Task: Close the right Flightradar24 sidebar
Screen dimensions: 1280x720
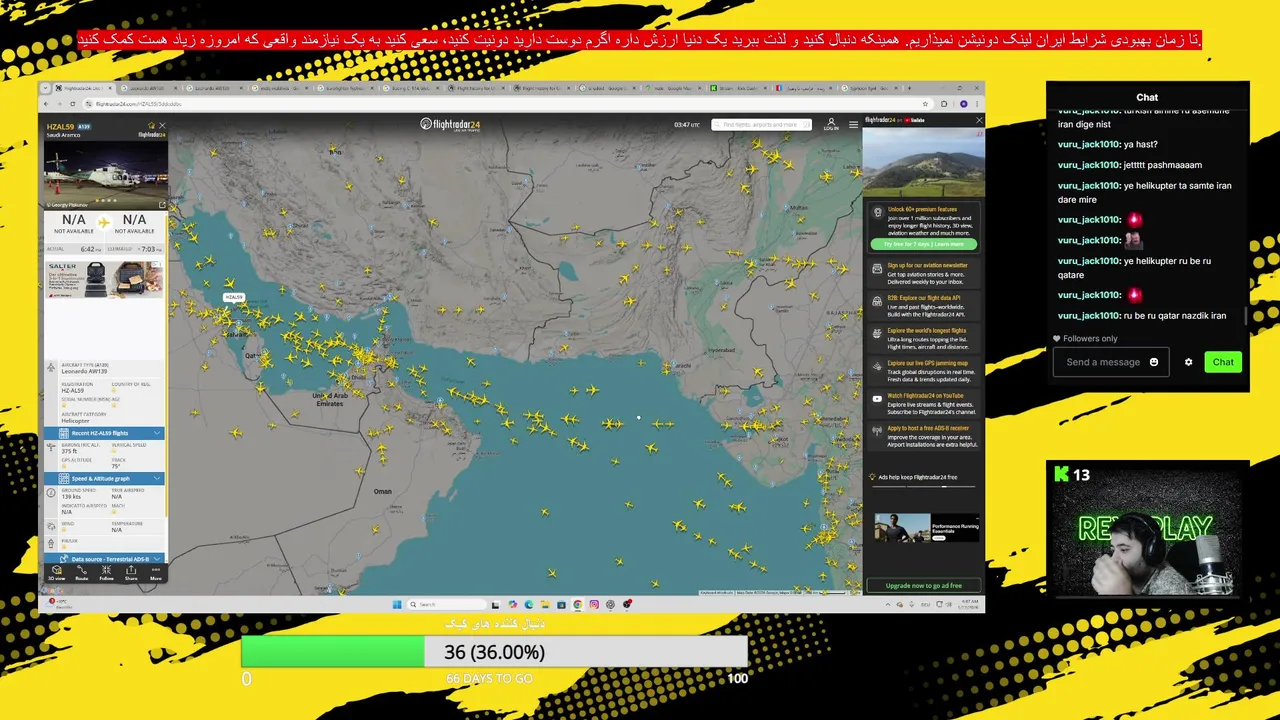Action: point(978,120)
